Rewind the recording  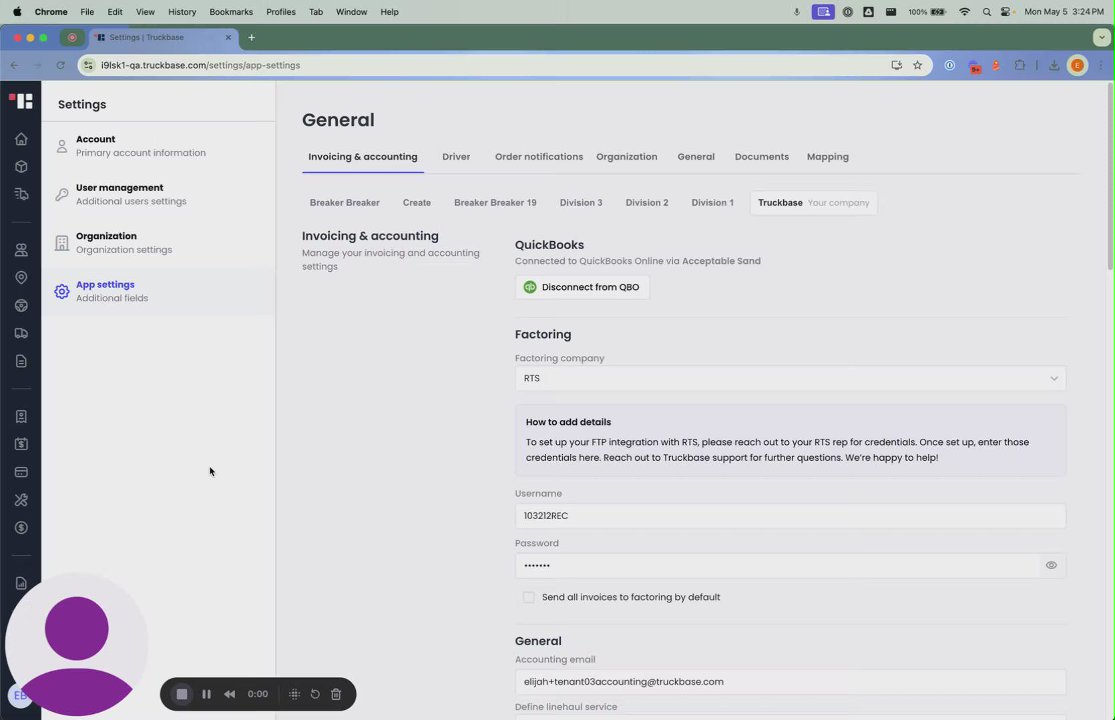tap(230, 694)
